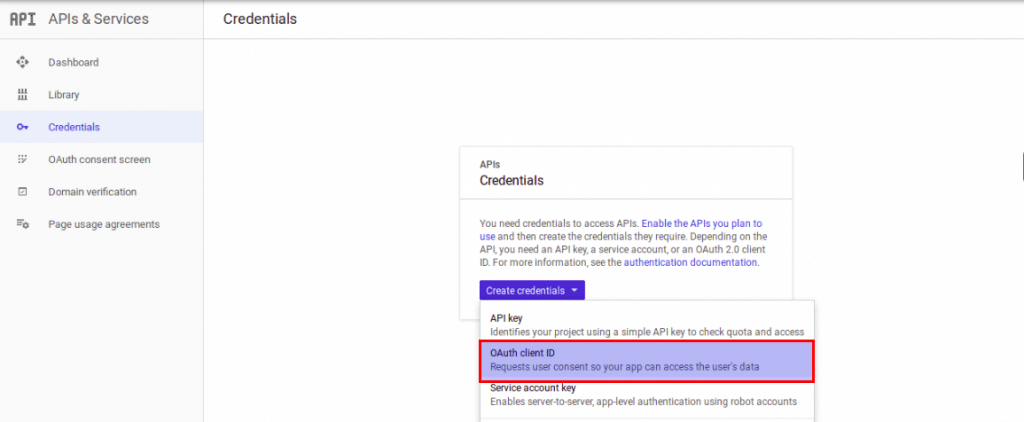Go to OAuth consent screen
Screen dimensions: 1024x422
(x=101, y=159)
